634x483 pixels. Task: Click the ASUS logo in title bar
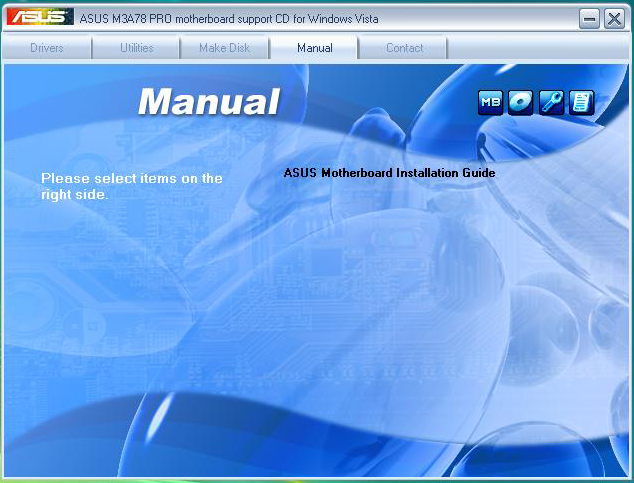pos(40,17)
